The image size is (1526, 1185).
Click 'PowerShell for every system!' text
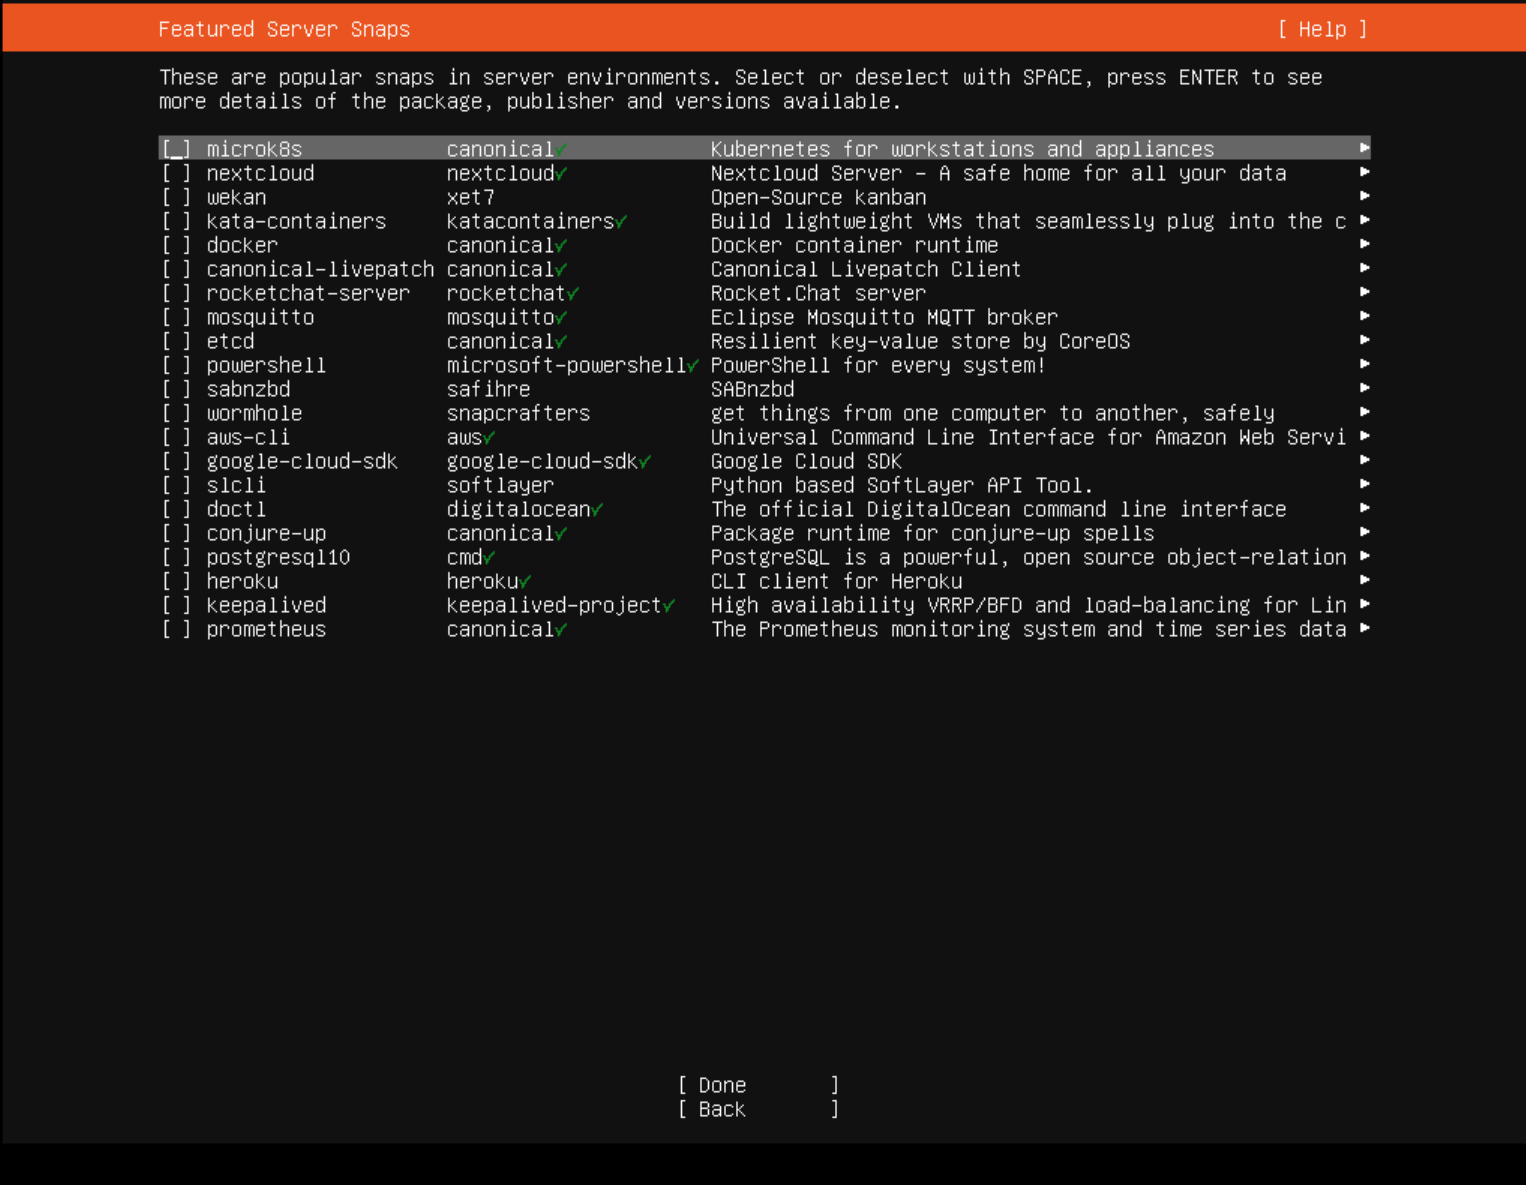coord(878,365)
